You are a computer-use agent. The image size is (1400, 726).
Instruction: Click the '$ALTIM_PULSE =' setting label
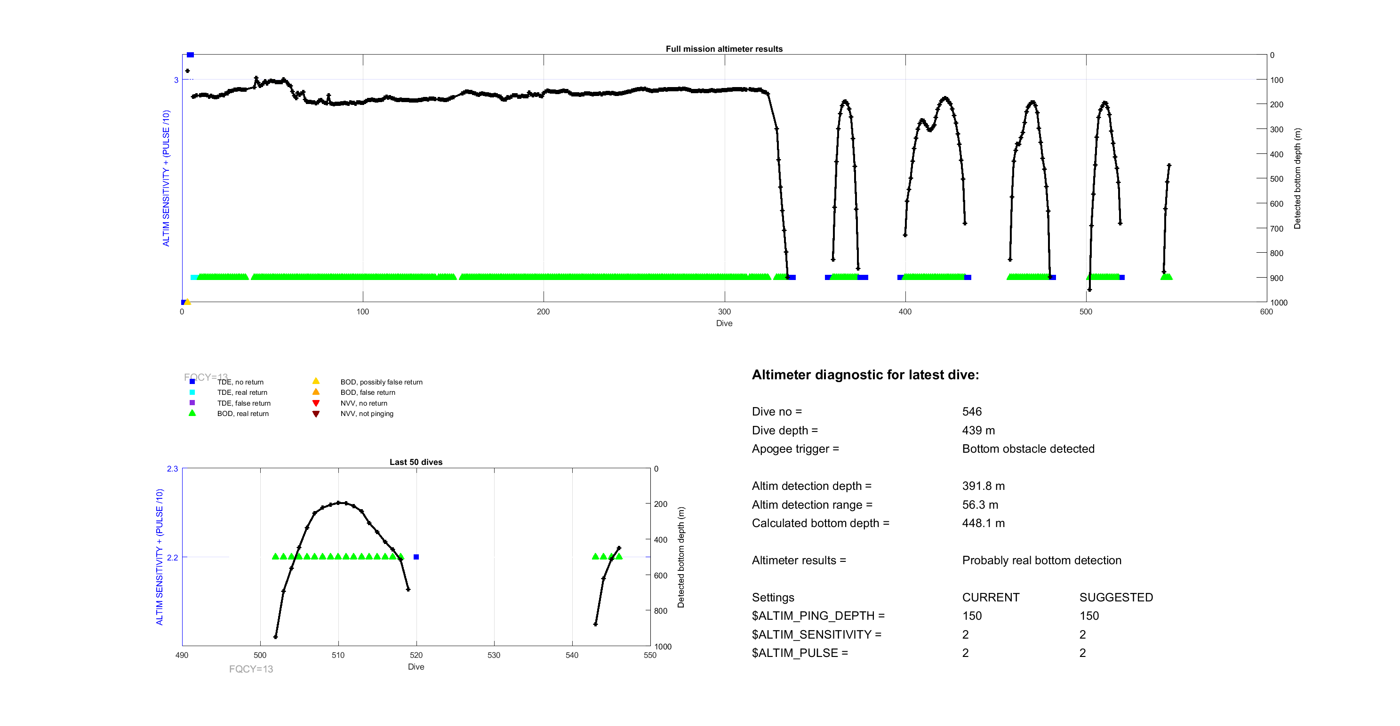tap(800, 653)
